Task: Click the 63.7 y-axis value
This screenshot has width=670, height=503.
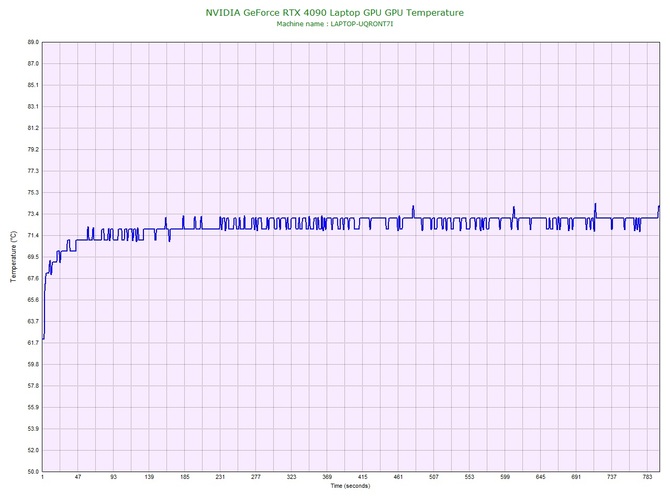Action: tap(33, 321)
